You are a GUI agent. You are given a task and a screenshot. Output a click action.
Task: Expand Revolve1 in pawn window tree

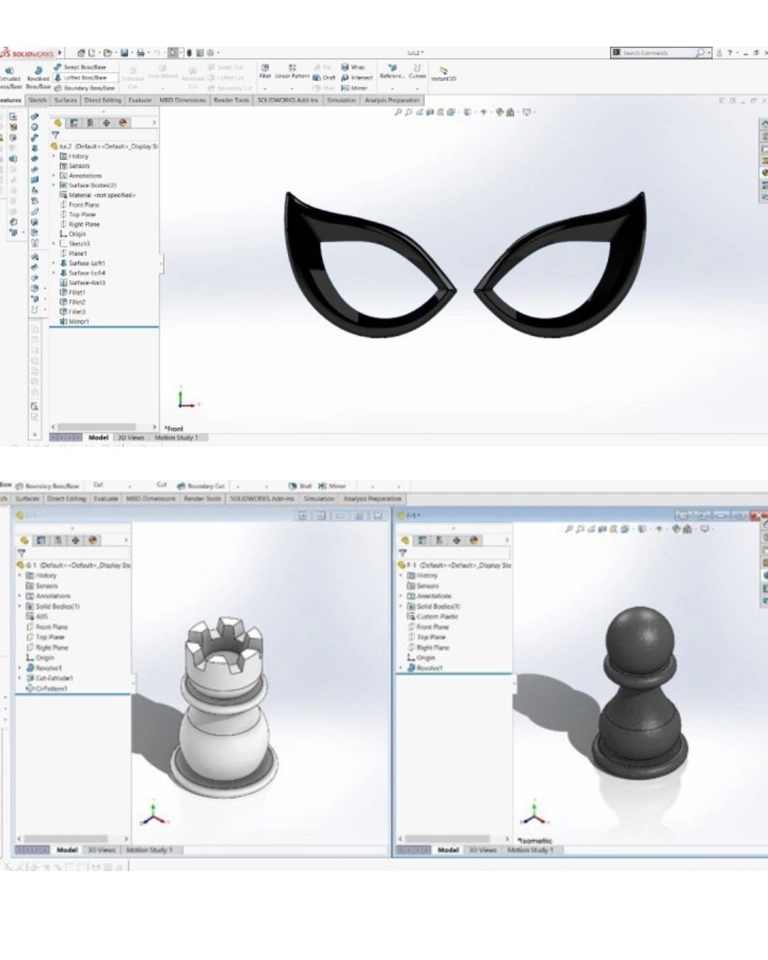tap(401, 668)
